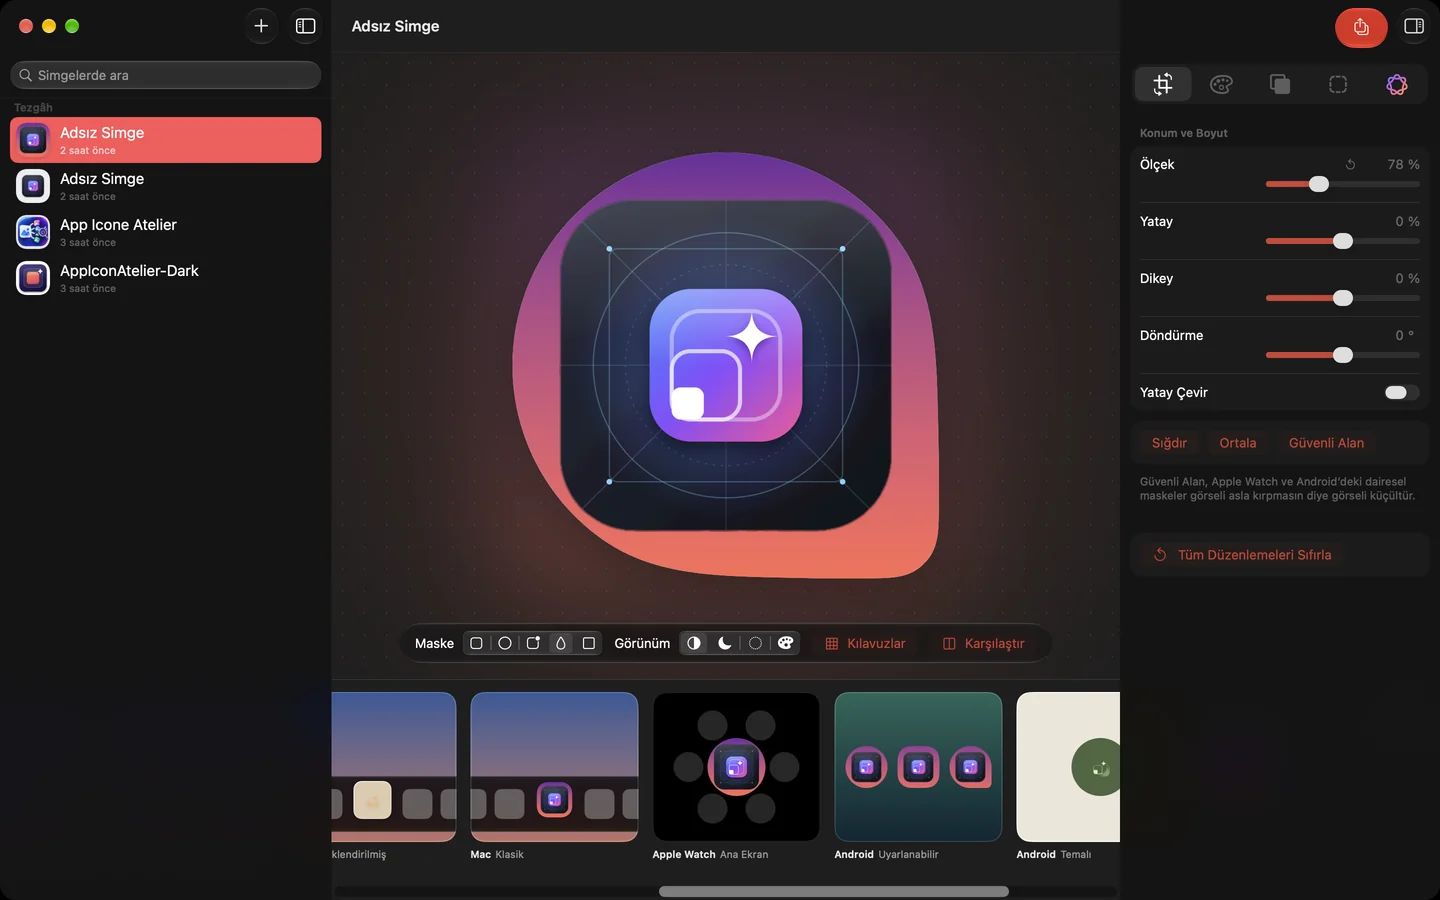Click the Sığdır button

click(x=1169, y=443)
